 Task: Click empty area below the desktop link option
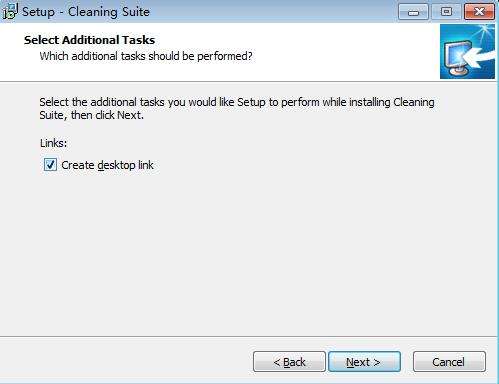[x=233, y=250]
